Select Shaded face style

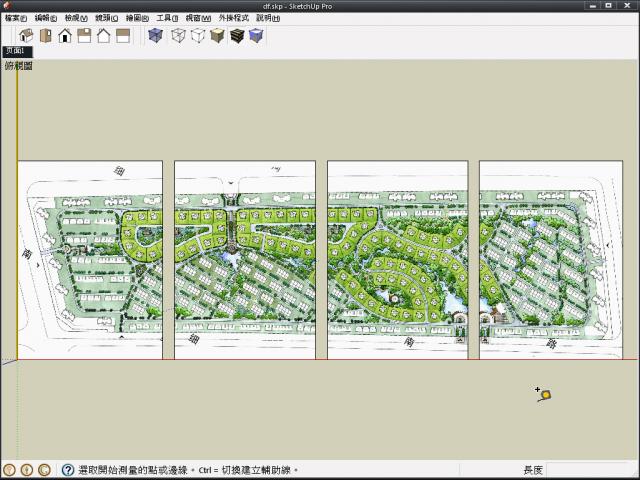[x=217, y=36]
